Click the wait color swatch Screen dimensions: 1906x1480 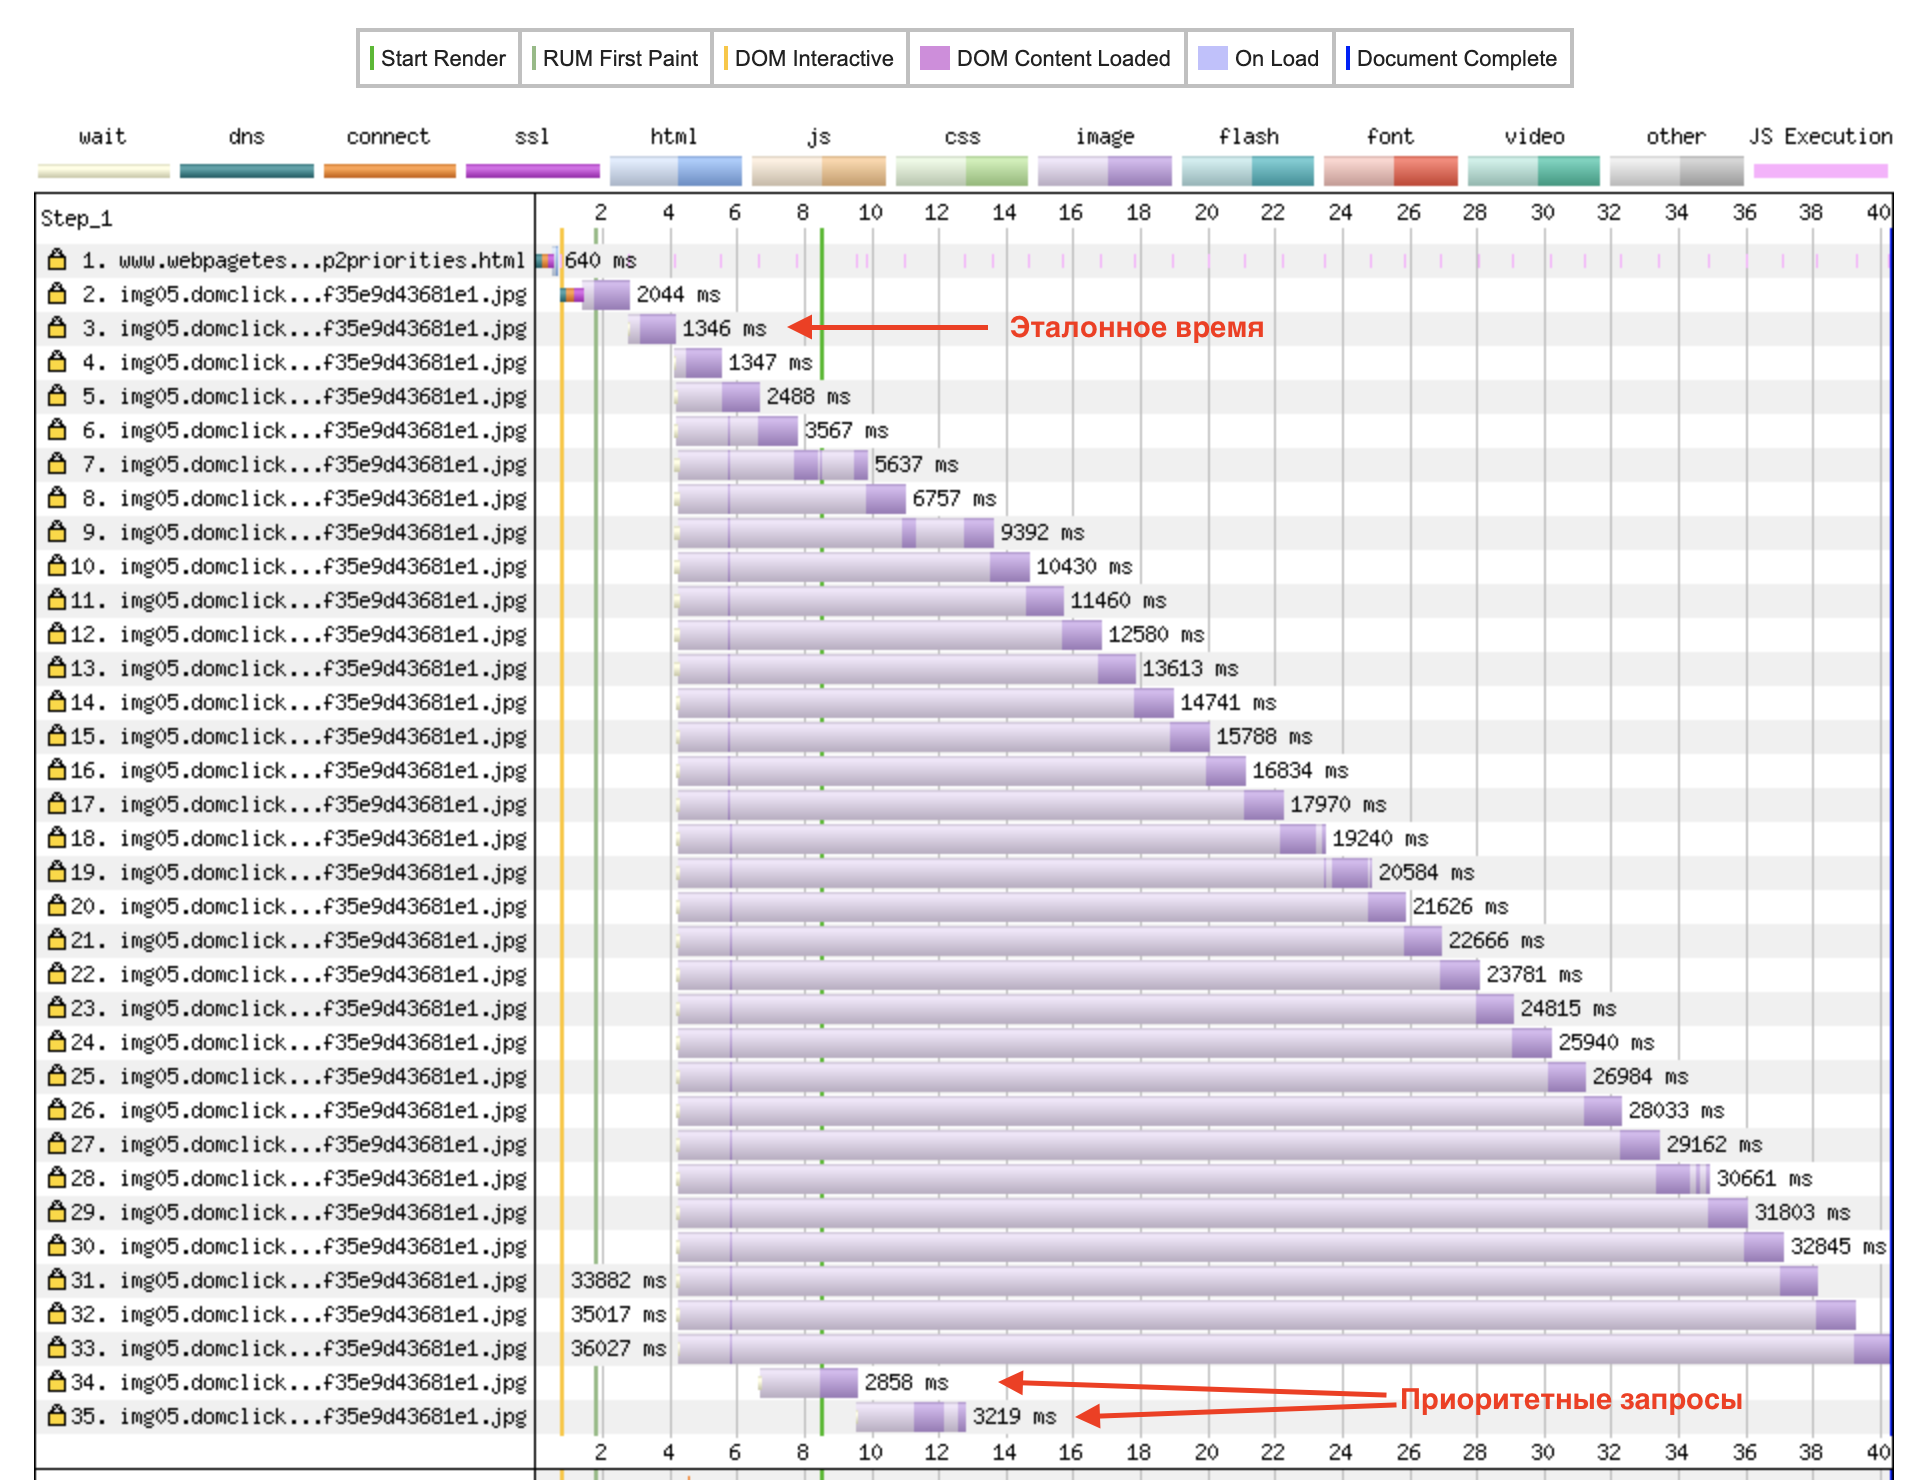point(104,171)
